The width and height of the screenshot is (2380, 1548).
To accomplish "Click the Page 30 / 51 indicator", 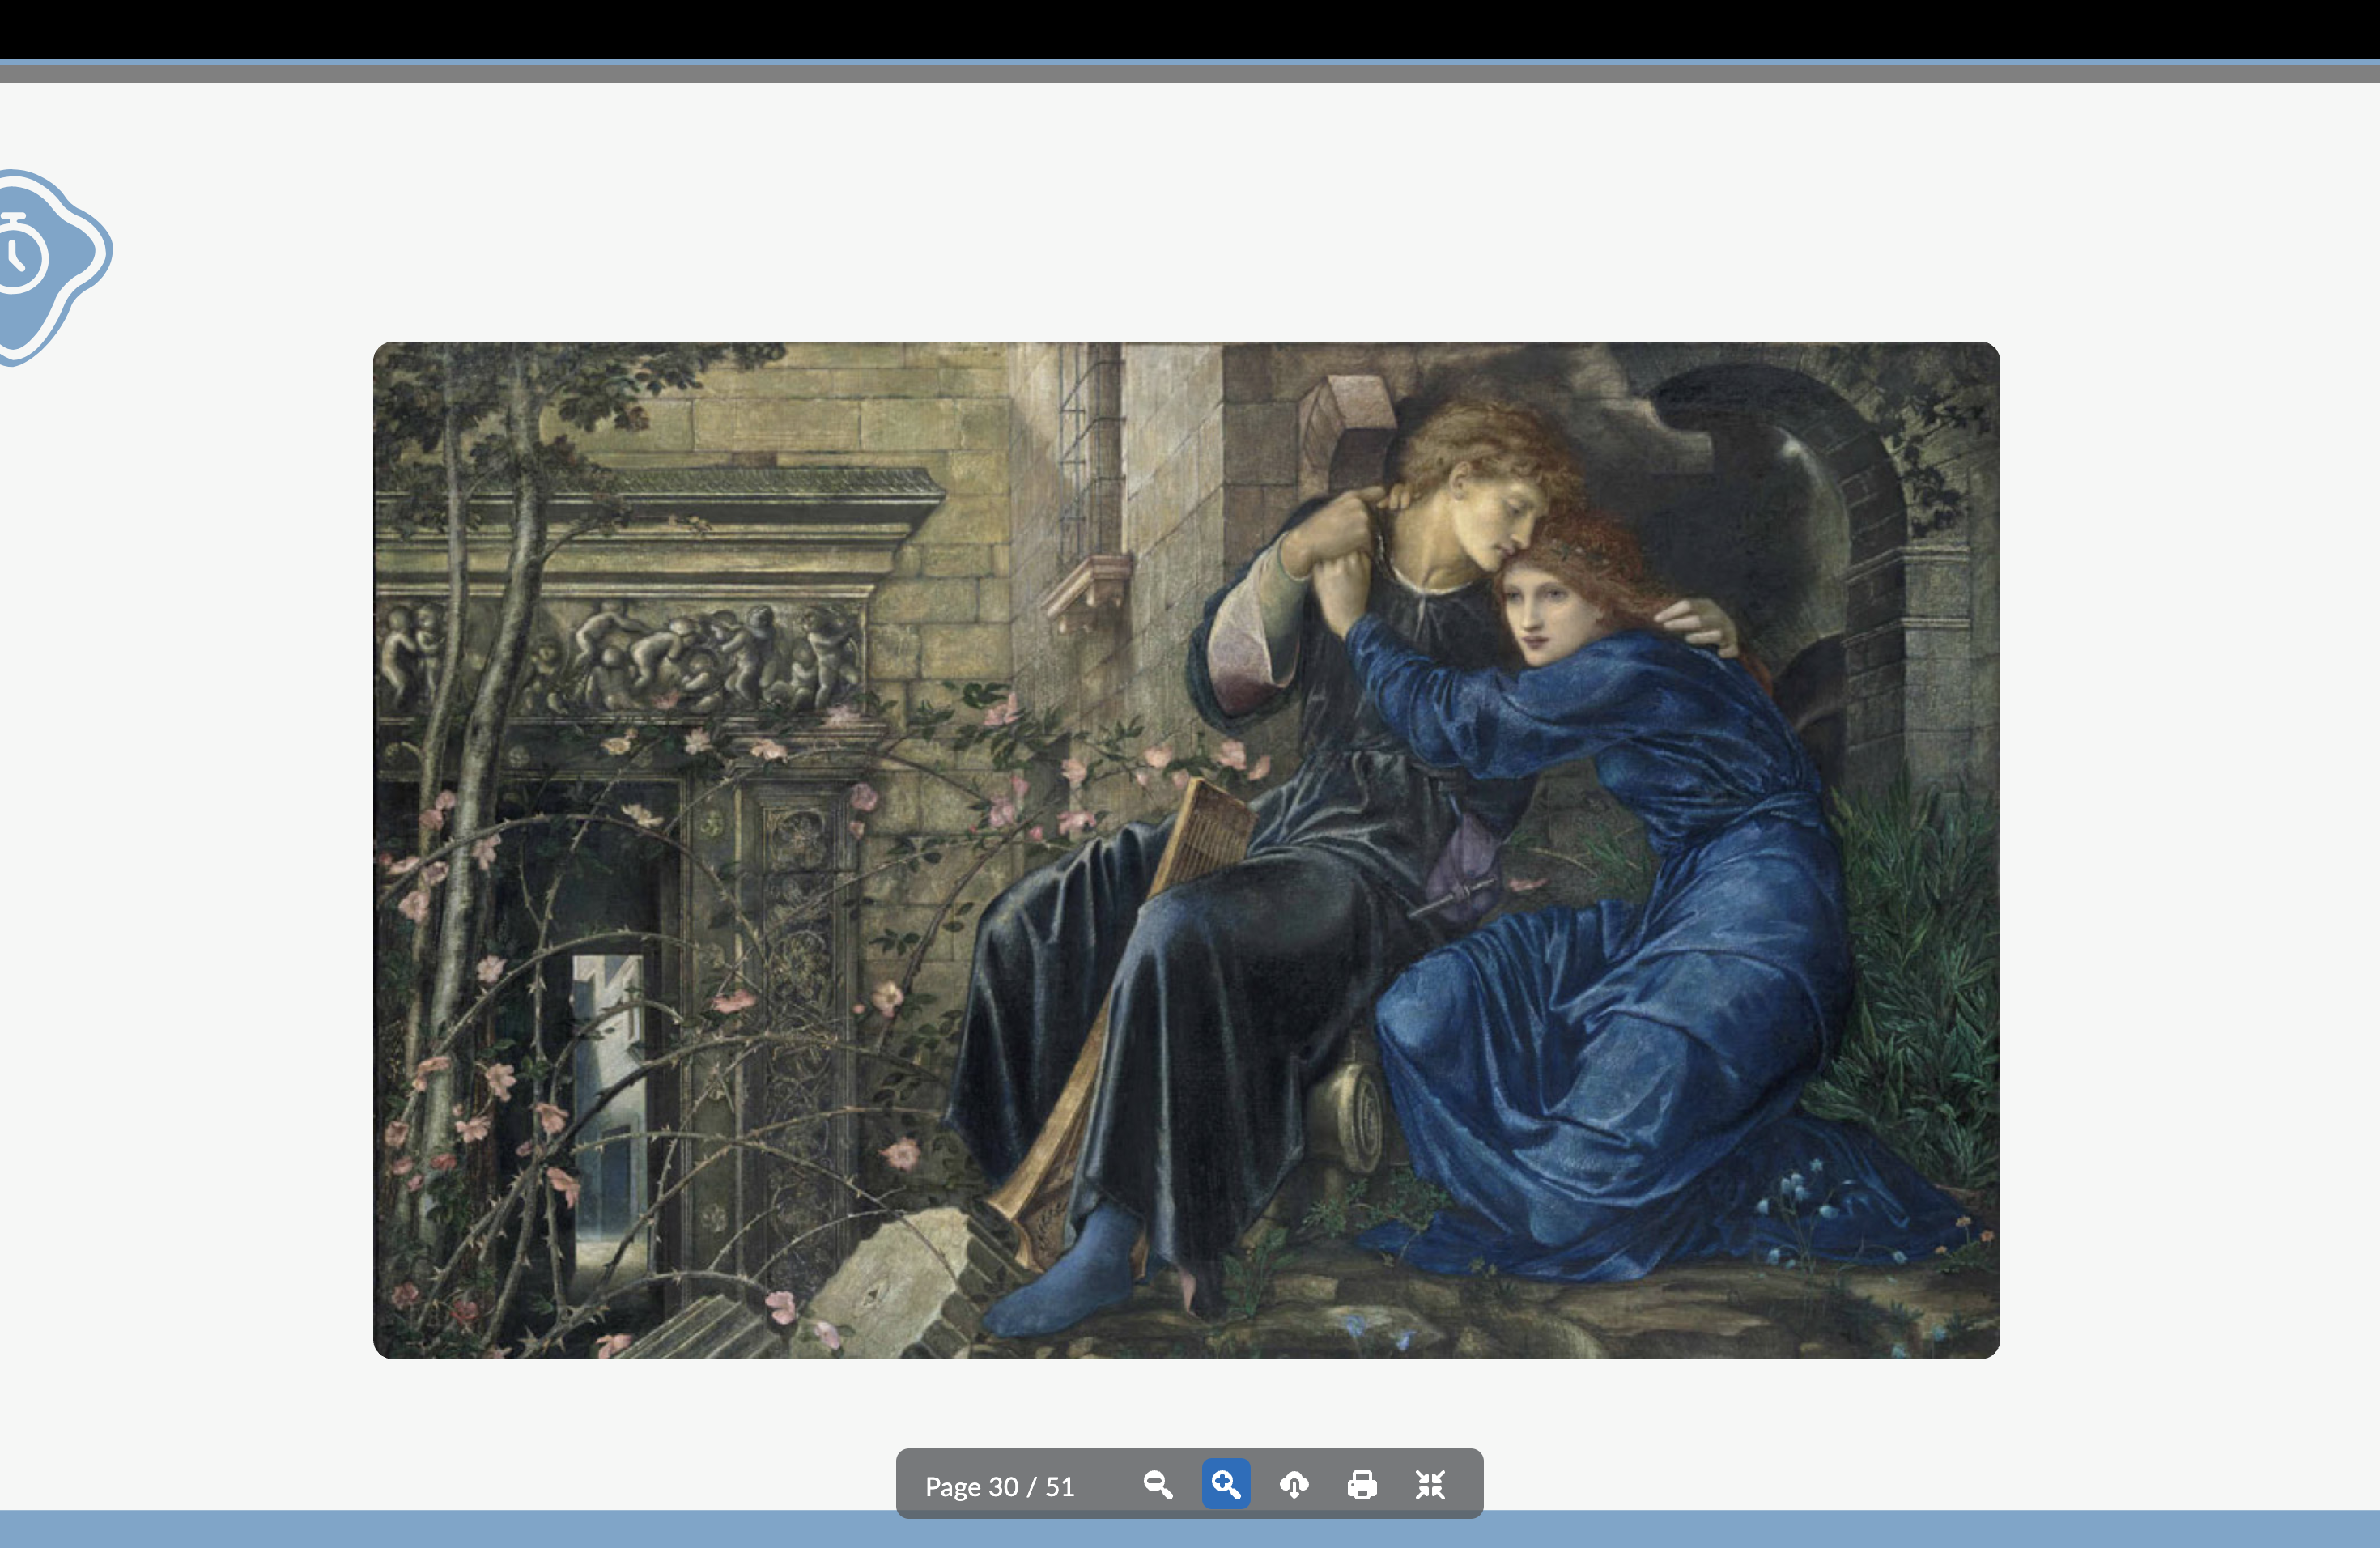I will pyautogui.click(x=999, y=1487).
